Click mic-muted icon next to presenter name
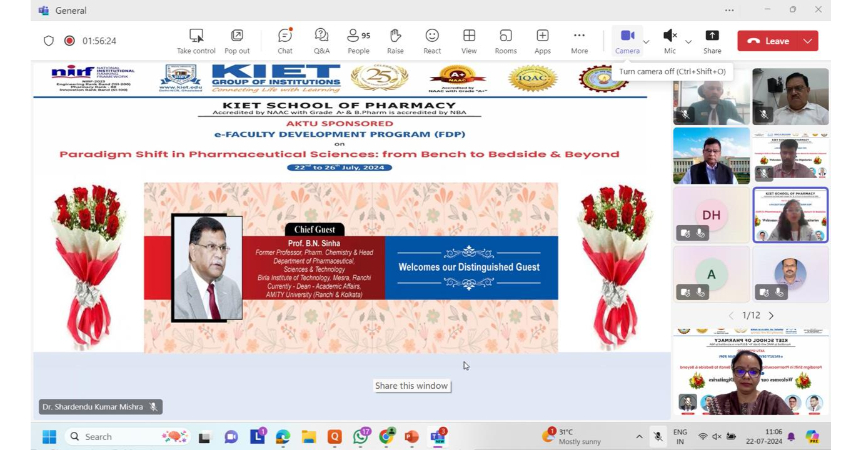The width and height of the screenshot is (861, 450). [154, 407]
